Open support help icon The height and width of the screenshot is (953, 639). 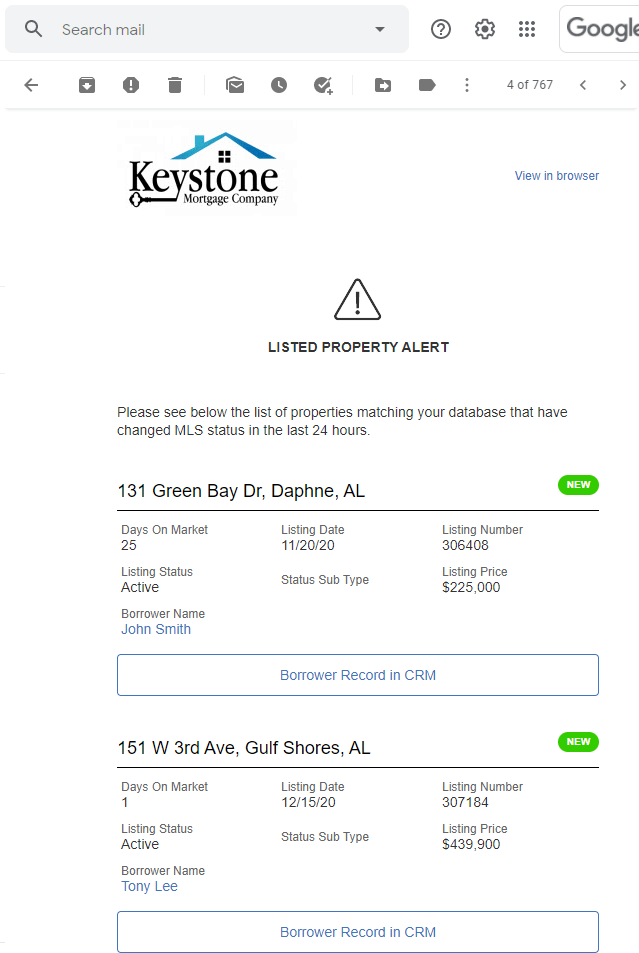click(441, 29)
